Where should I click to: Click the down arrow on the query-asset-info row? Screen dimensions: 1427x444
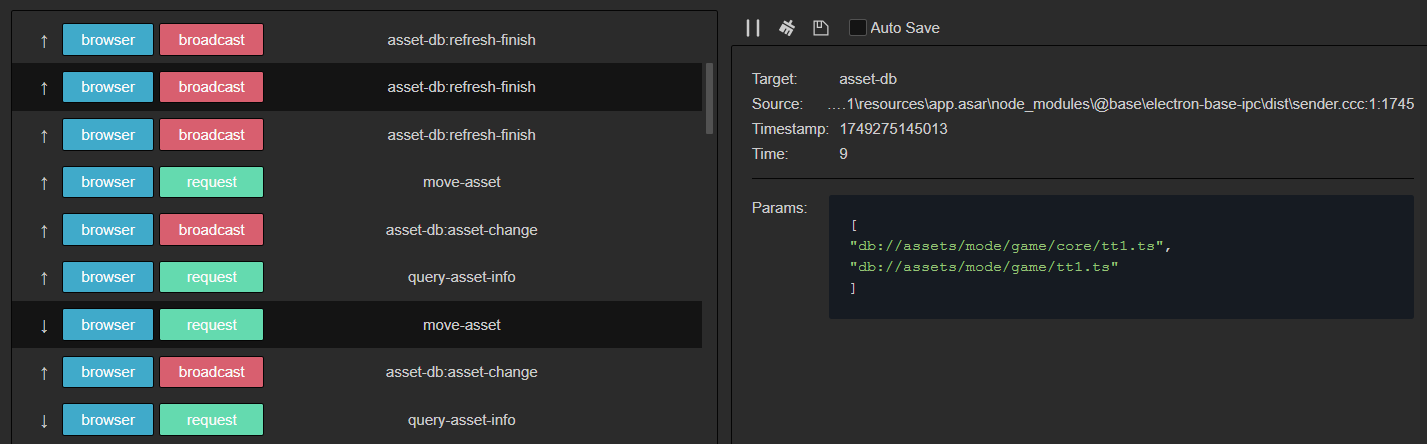tap(43, 420)
